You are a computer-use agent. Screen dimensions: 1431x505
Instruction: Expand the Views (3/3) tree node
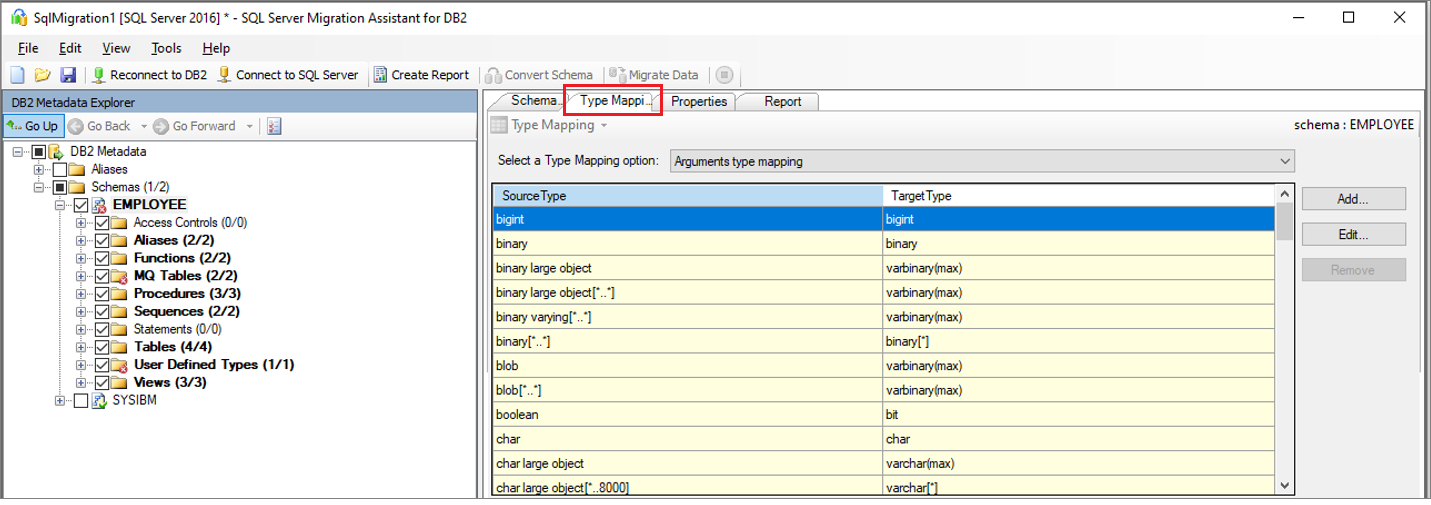coord(82,383)
